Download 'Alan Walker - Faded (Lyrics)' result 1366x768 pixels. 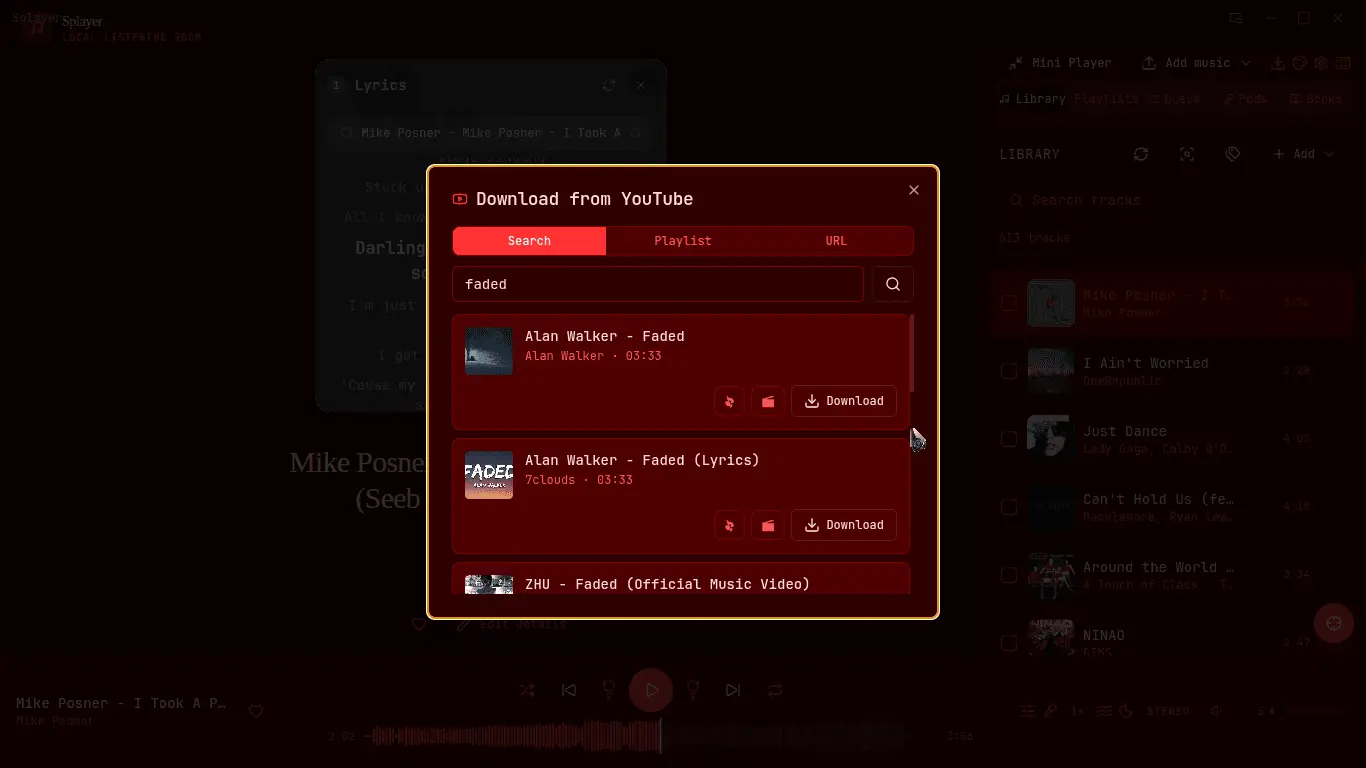(x=844, y=525)
